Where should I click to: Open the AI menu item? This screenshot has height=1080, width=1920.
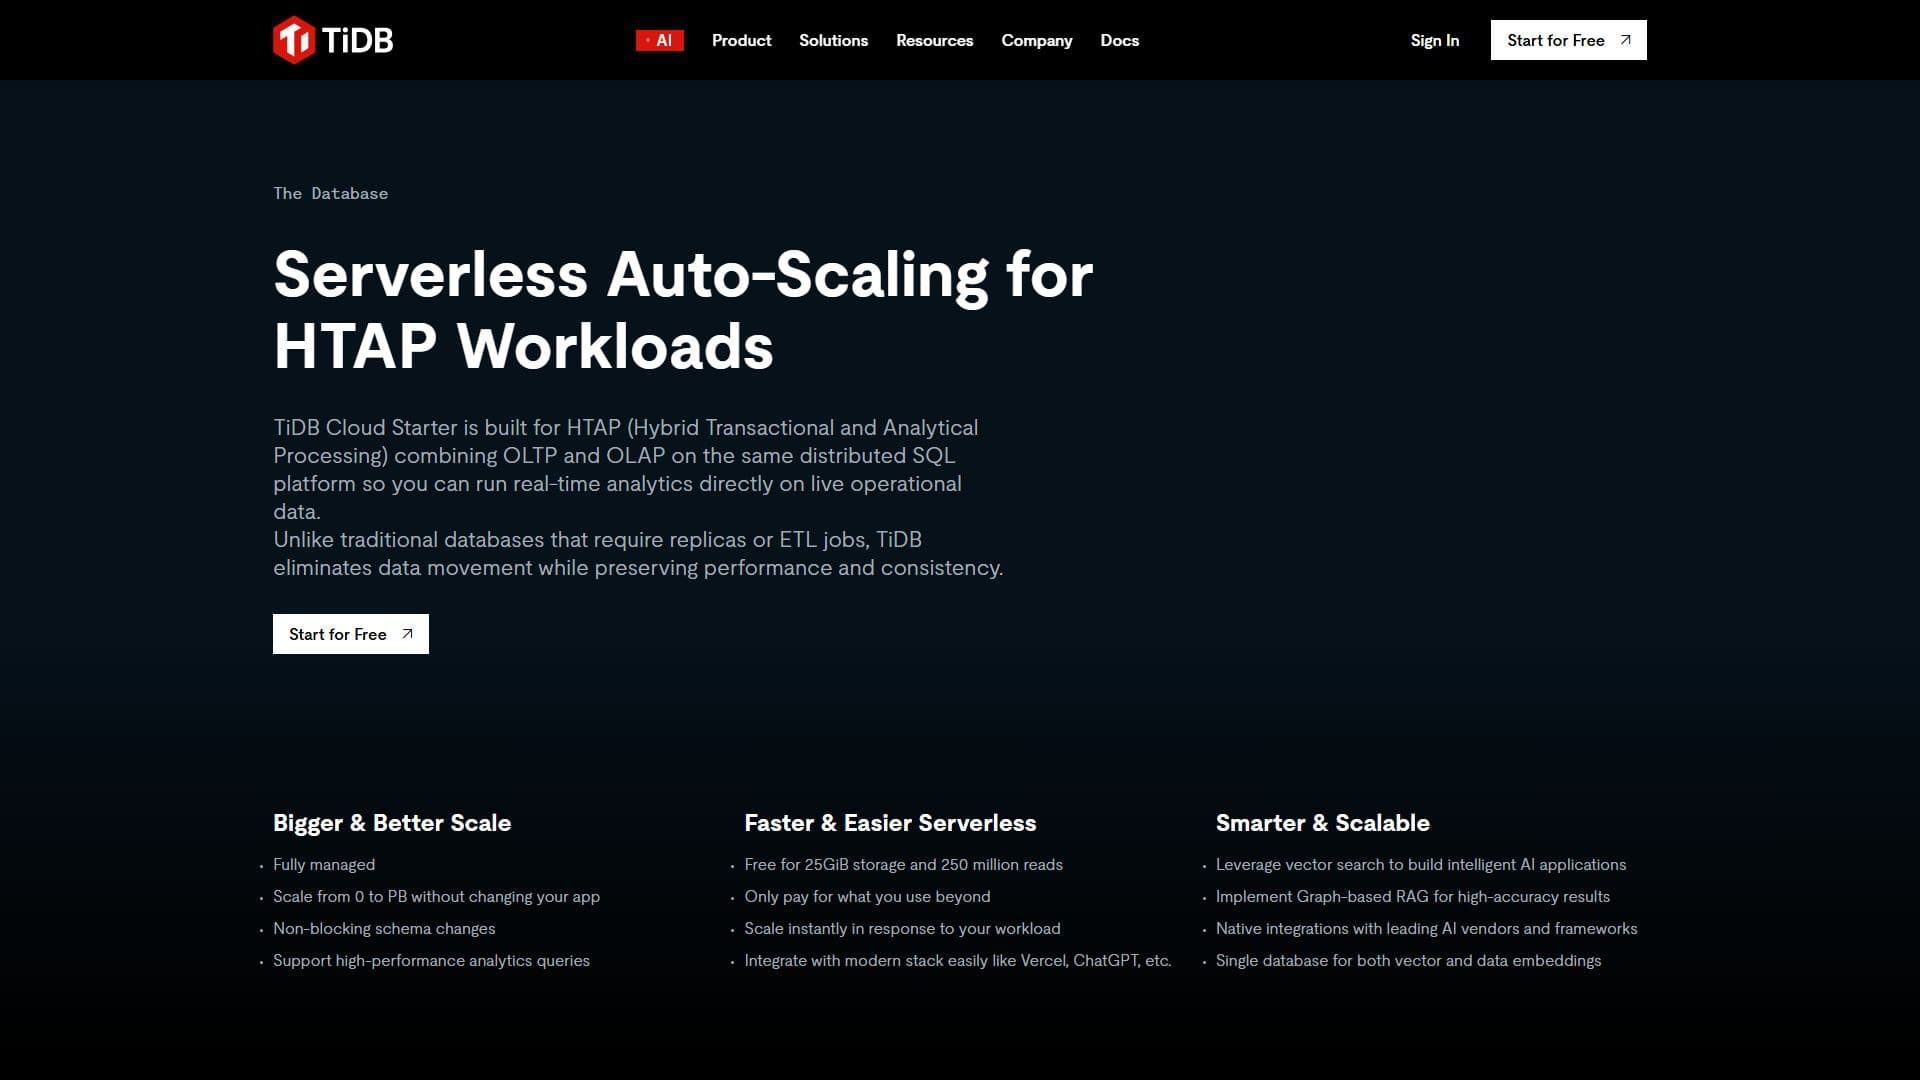point(660,40)
